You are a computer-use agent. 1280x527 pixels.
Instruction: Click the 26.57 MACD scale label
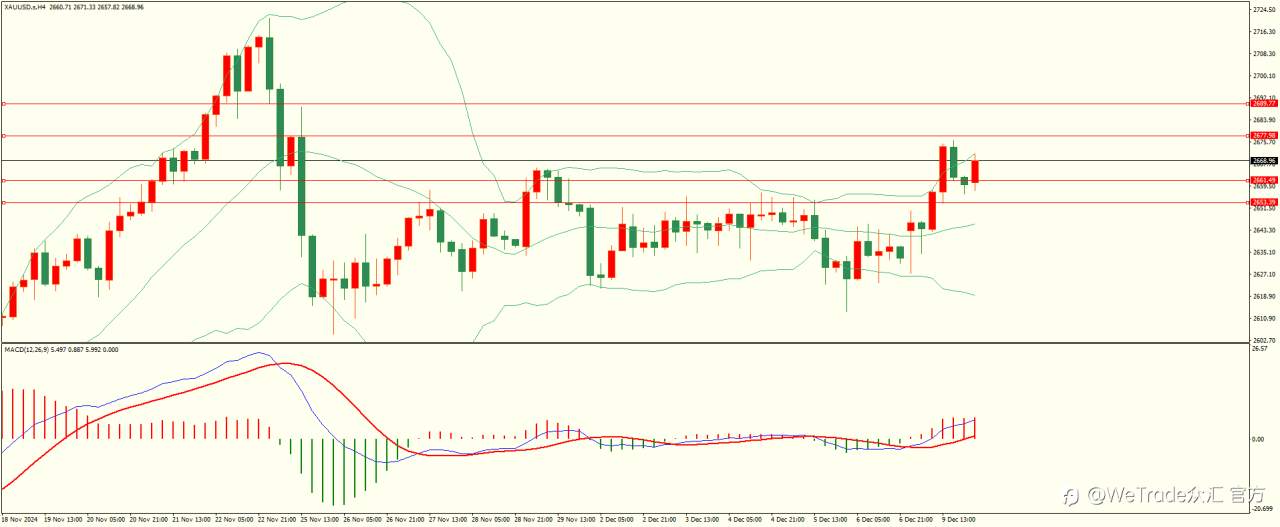pos(1260,349)
